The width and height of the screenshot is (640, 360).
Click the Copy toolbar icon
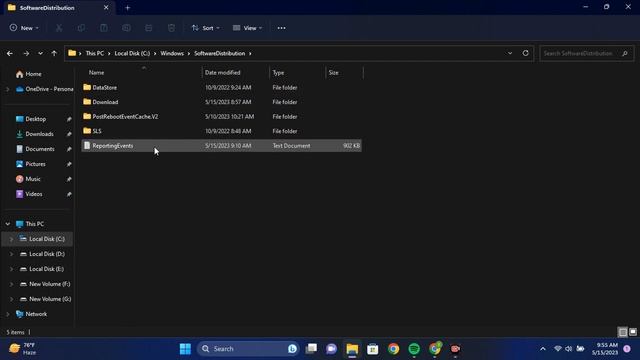pos(81,28)
